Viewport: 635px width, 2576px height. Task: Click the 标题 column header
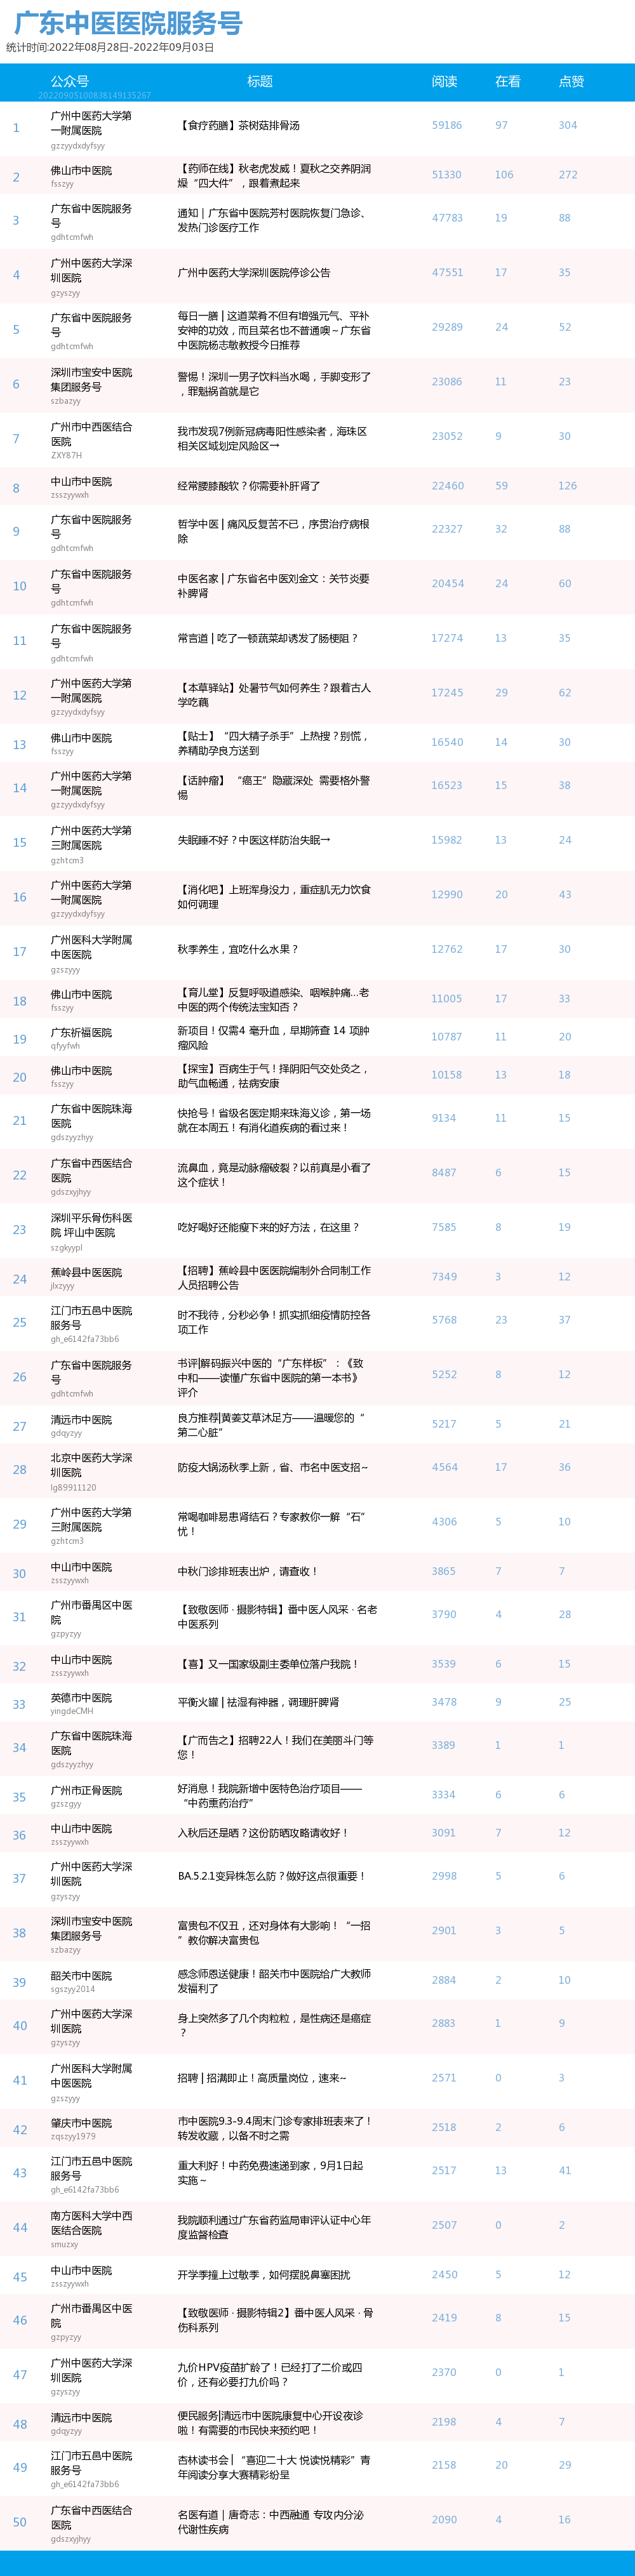[x=260, y=81]
